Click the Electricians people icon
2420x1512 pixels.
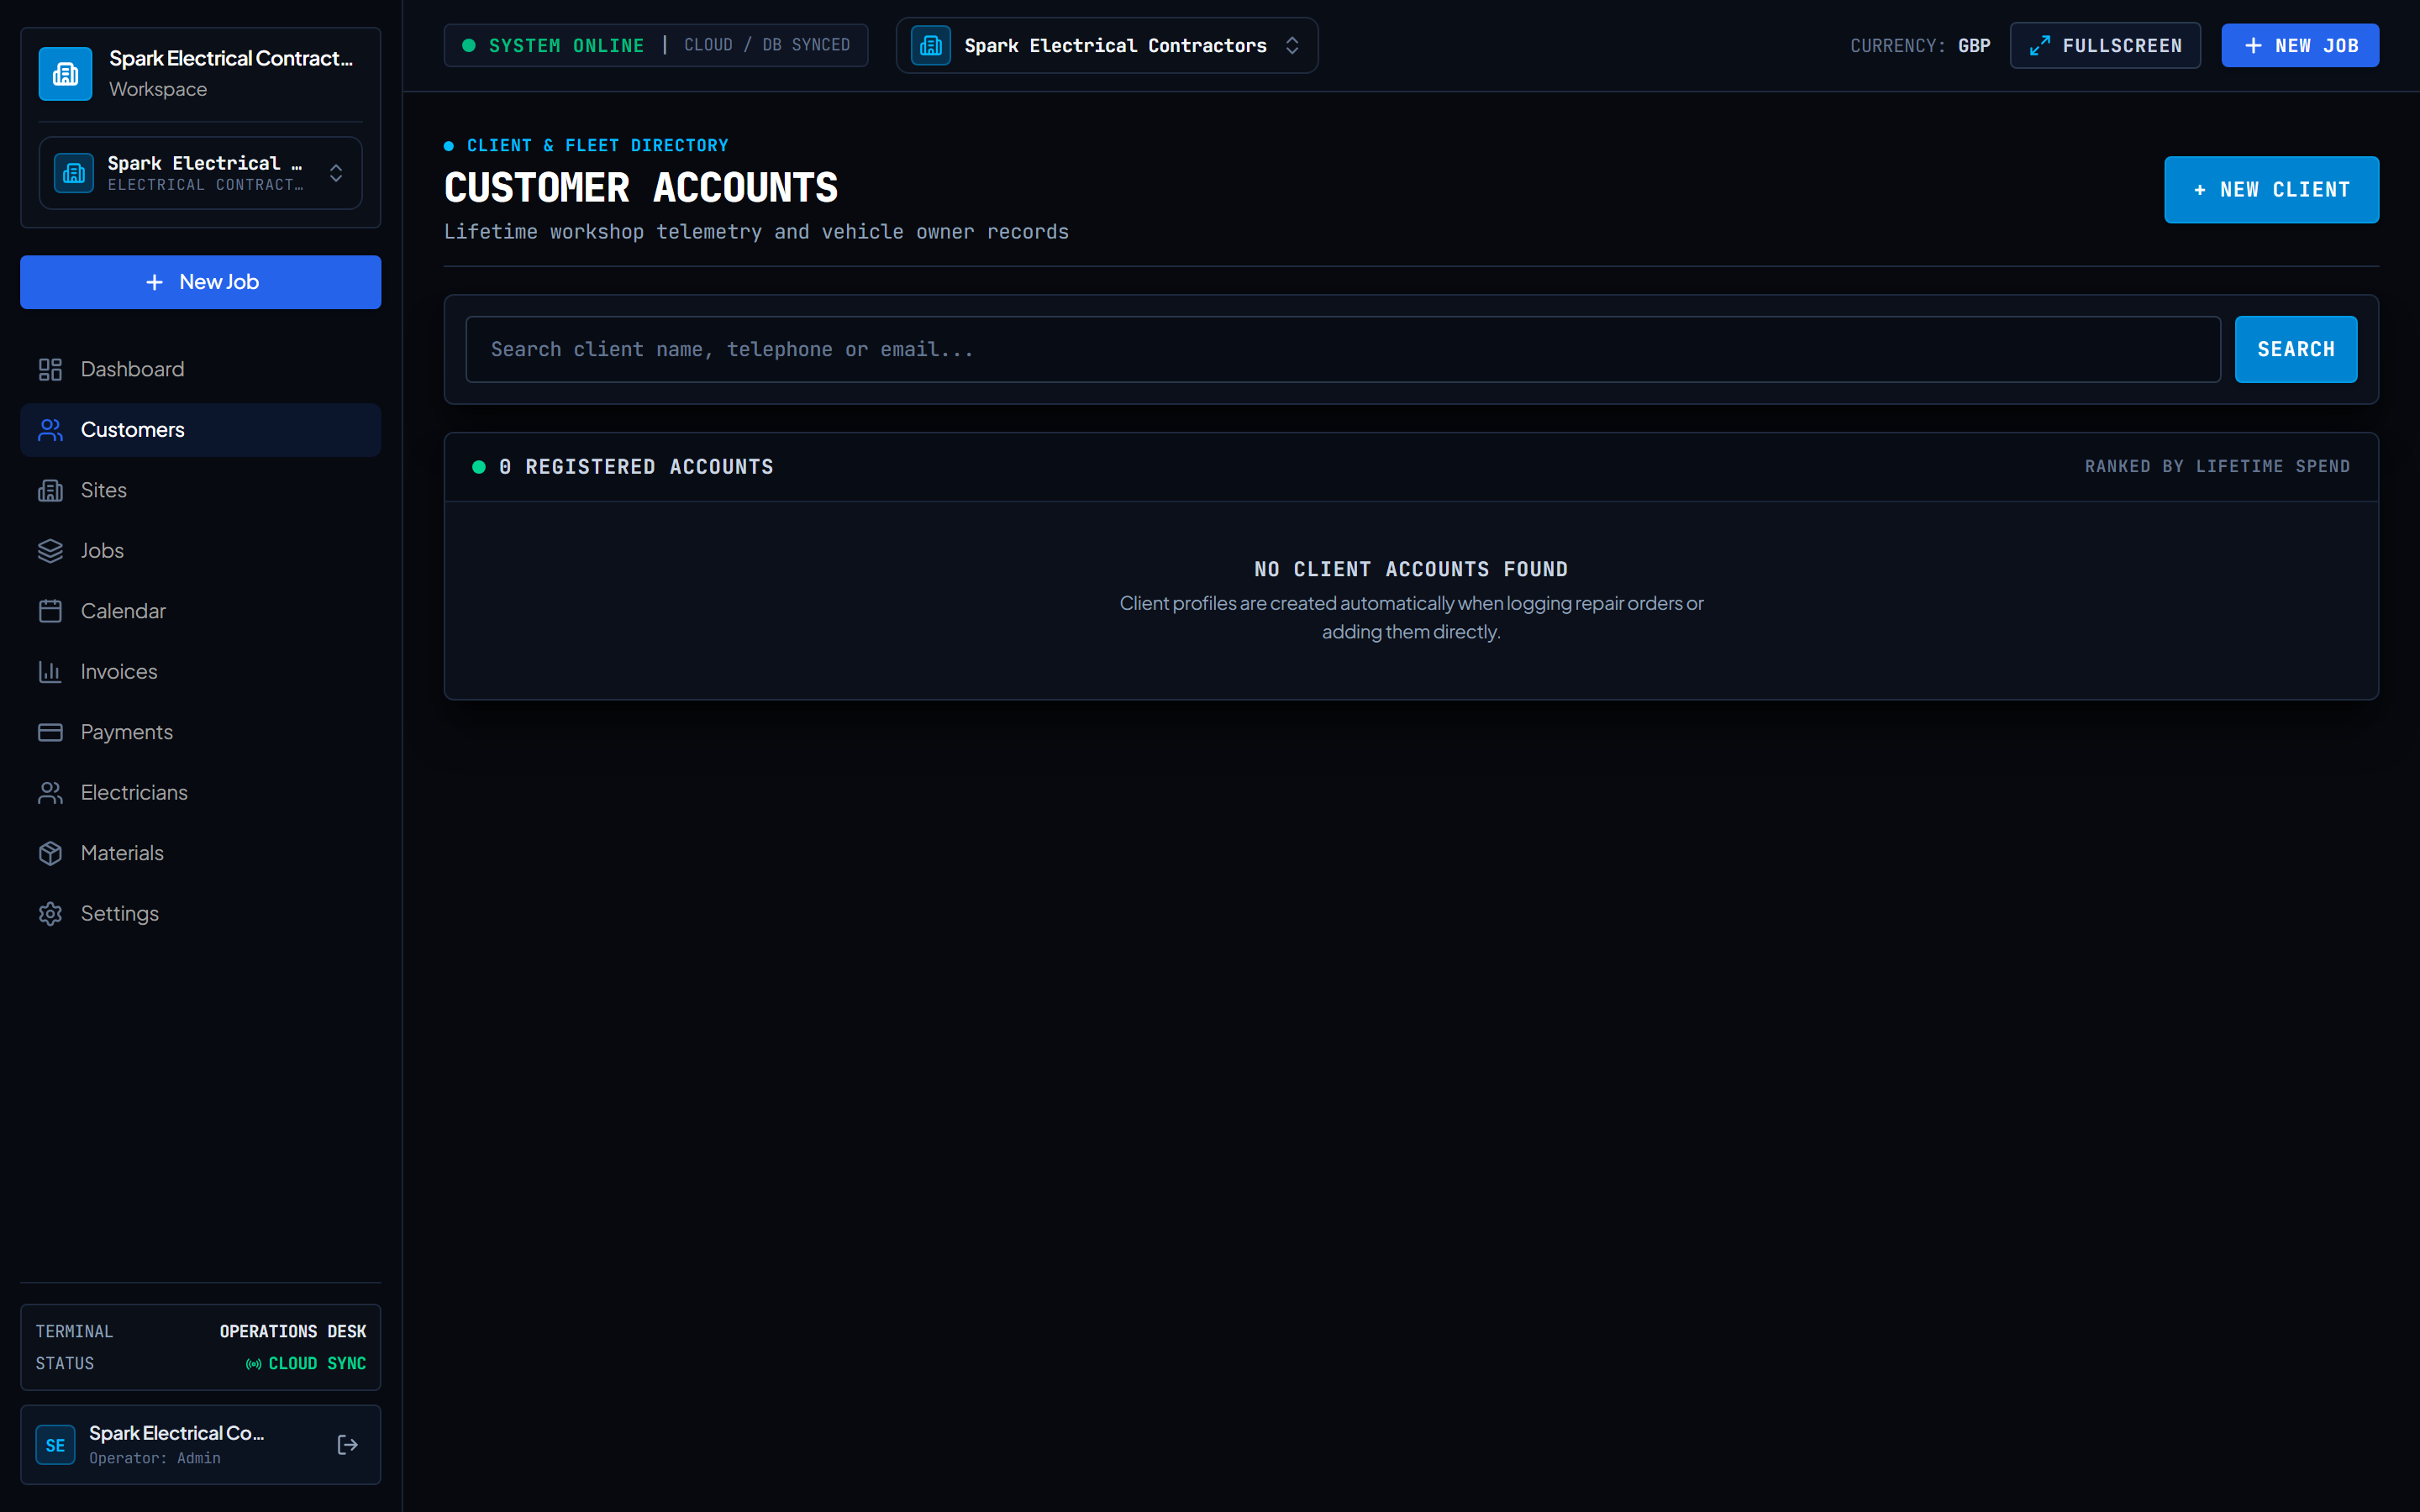click(x=50, y=793)
